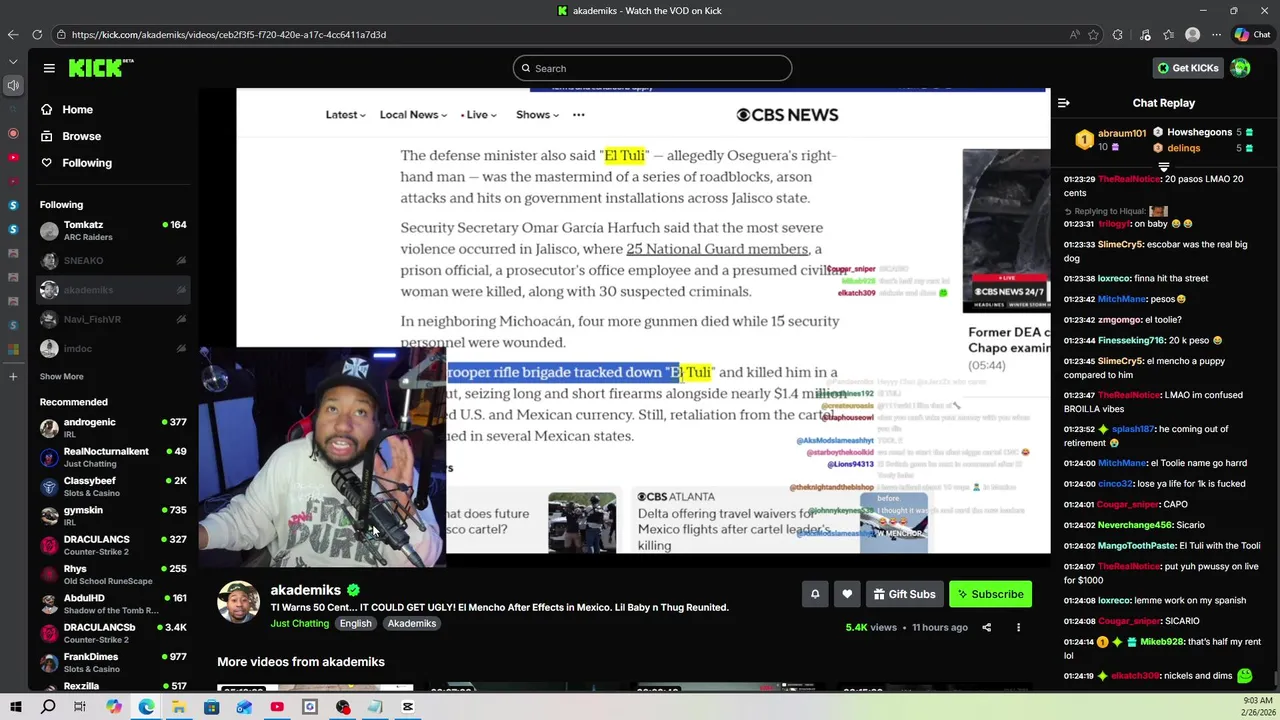Open browser profile icon

pyautogui.click(x=1192, y=34)
